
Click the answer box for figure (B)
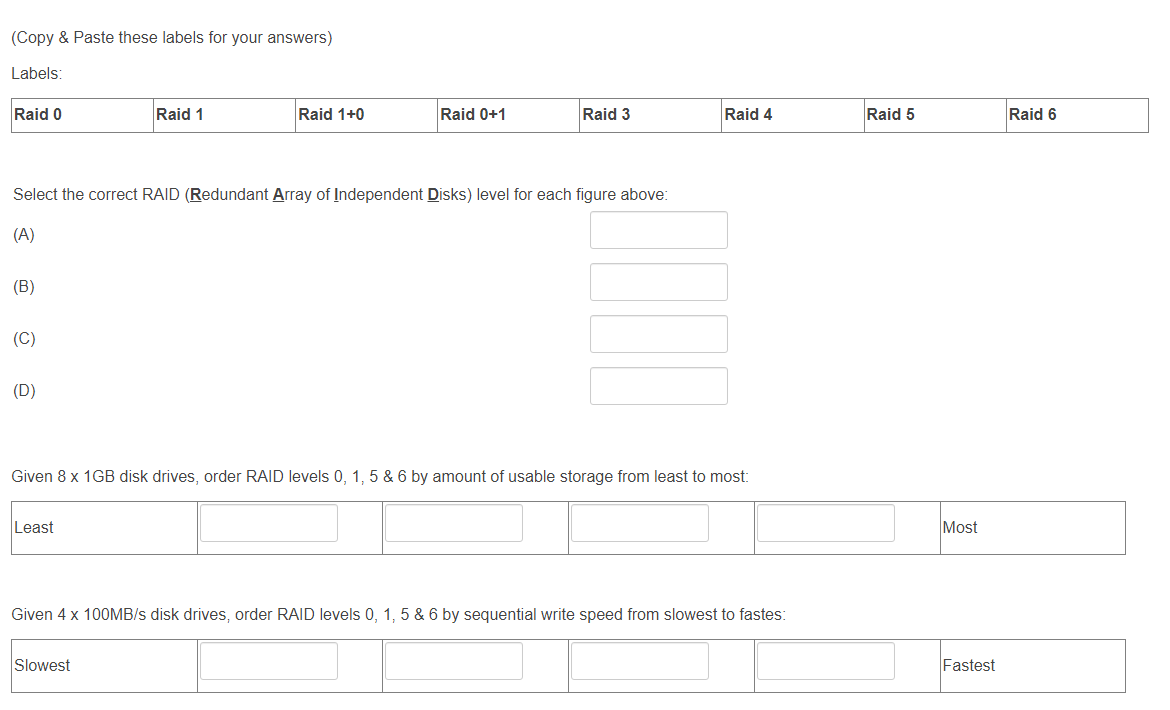click(658, 282)
